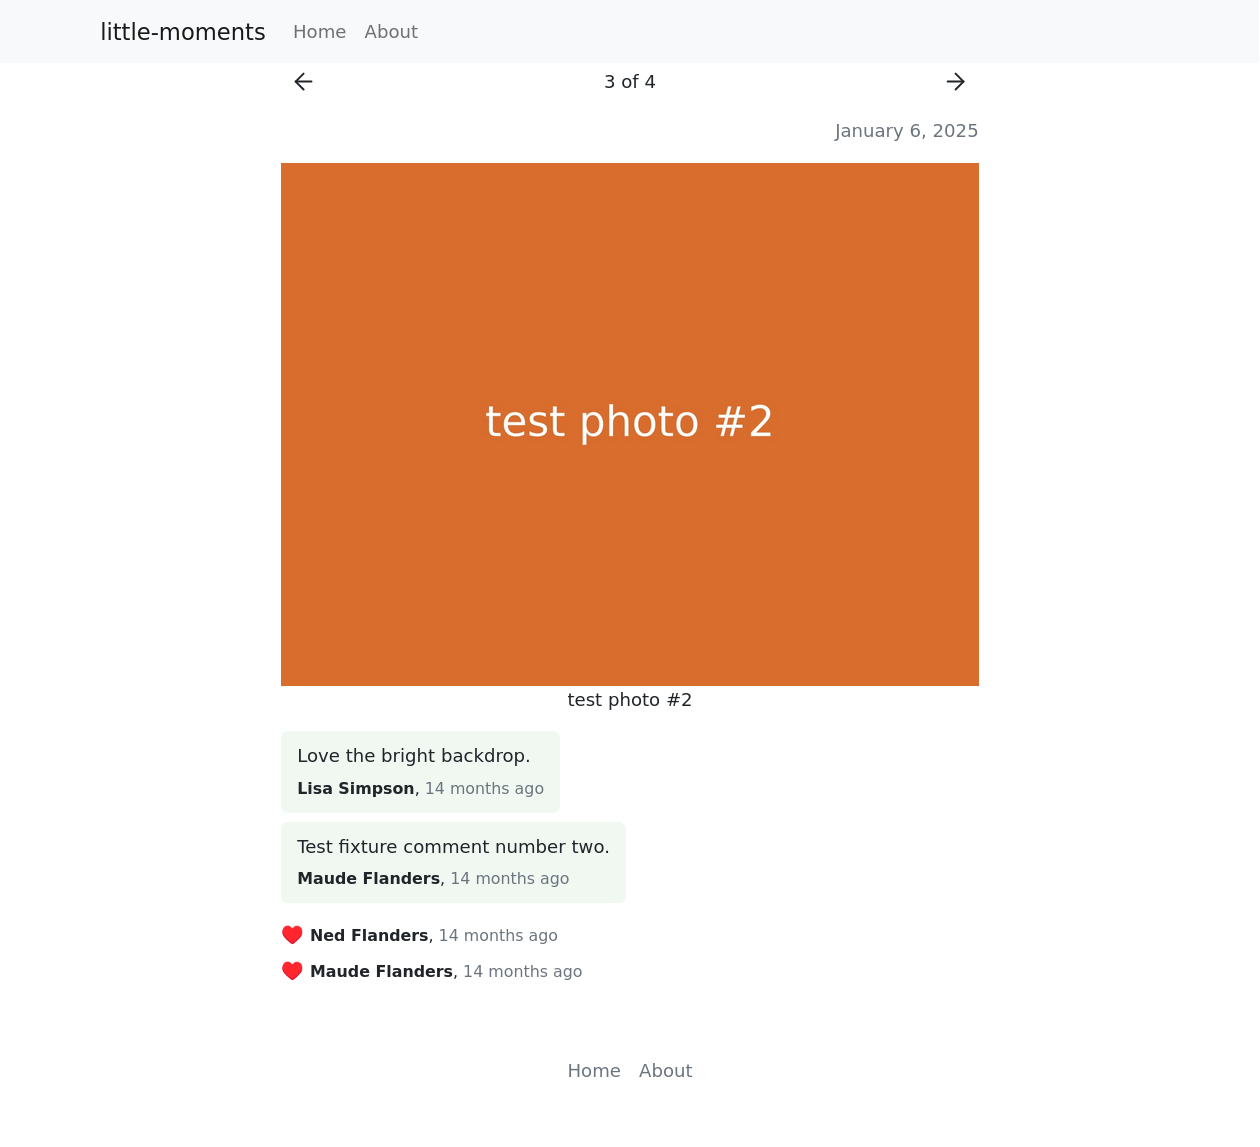Click the heart icon beside Maude Flanders
The height and width of the screenshot is (1147, 1260).
click(292, 971)
